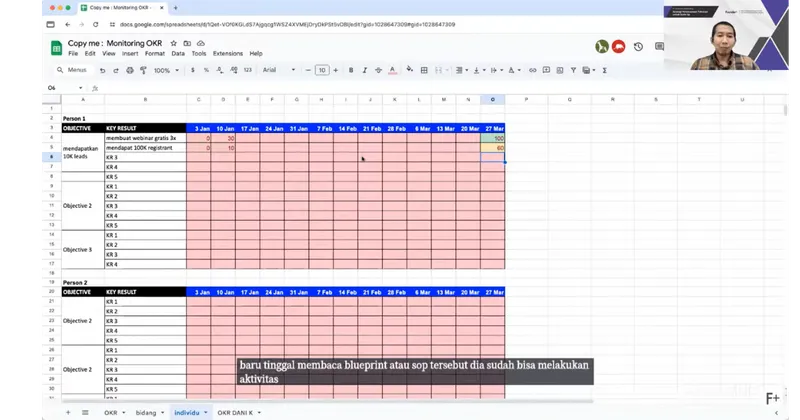800x420 pixels.
Task: Open the Data menu
Action: click(x=178, y=54)
